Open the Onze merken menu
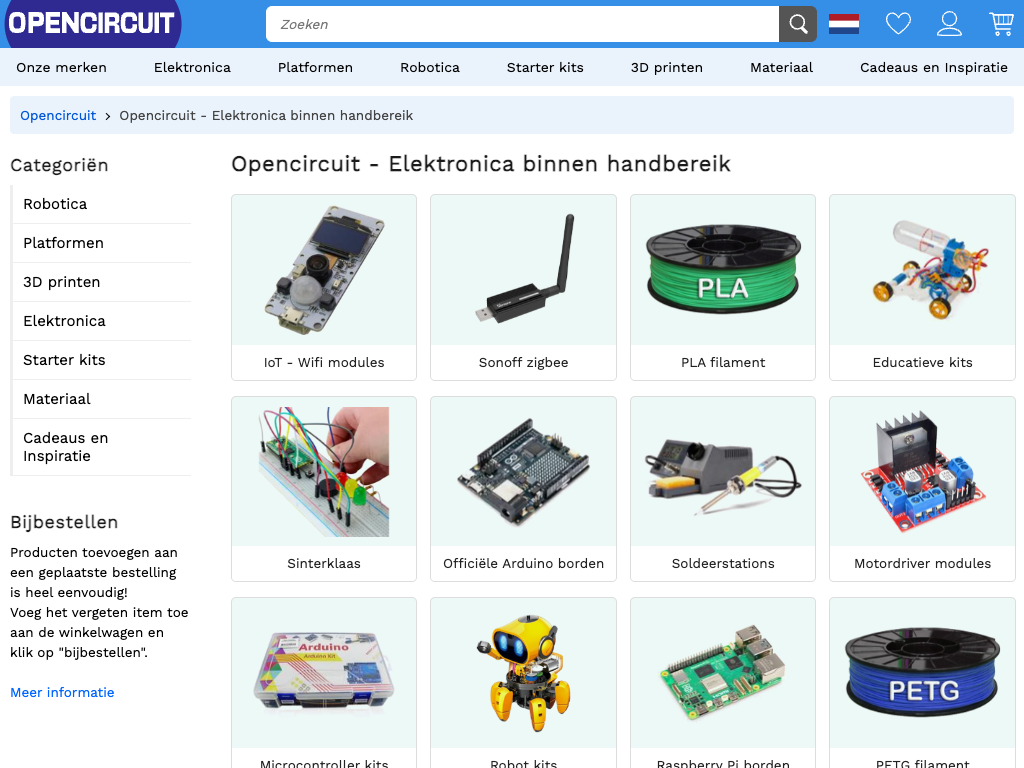Screen dimensions: 1024x768 tap(61, 67)
